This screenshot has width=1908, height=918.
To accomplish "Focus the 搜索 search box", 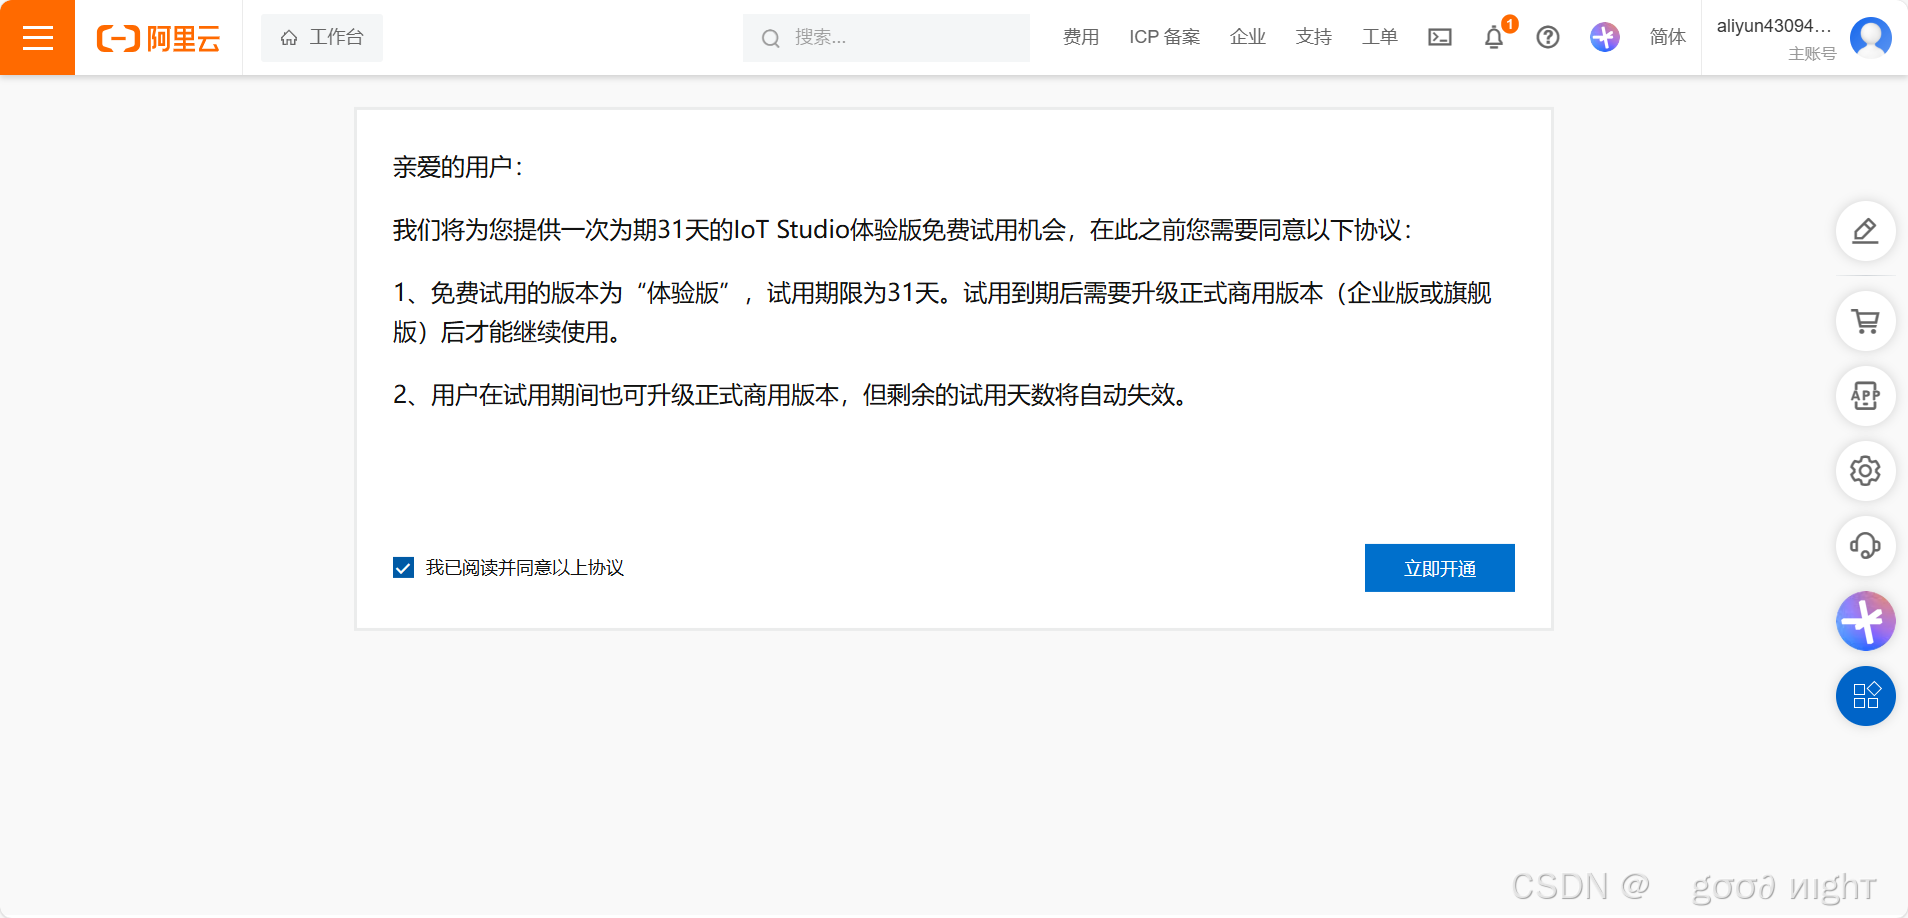I will pos(886,38).
